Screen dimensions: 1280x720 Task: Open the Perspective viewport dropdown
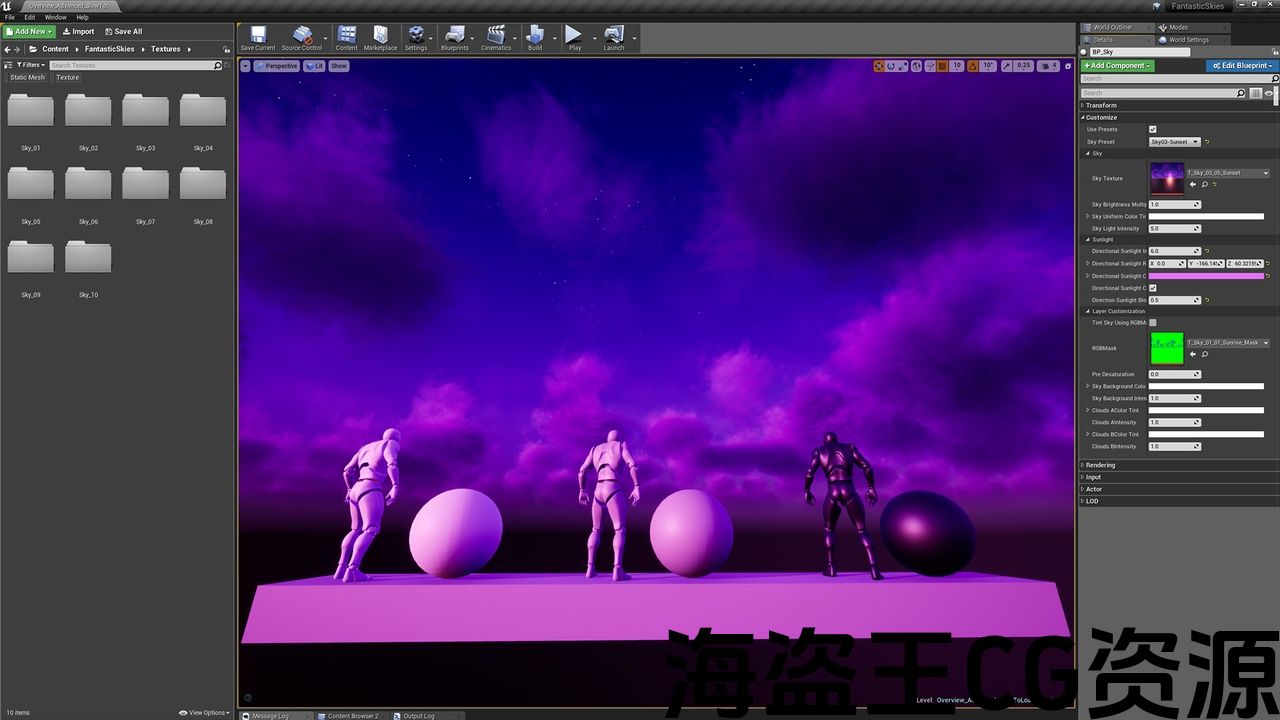[277, 66]
